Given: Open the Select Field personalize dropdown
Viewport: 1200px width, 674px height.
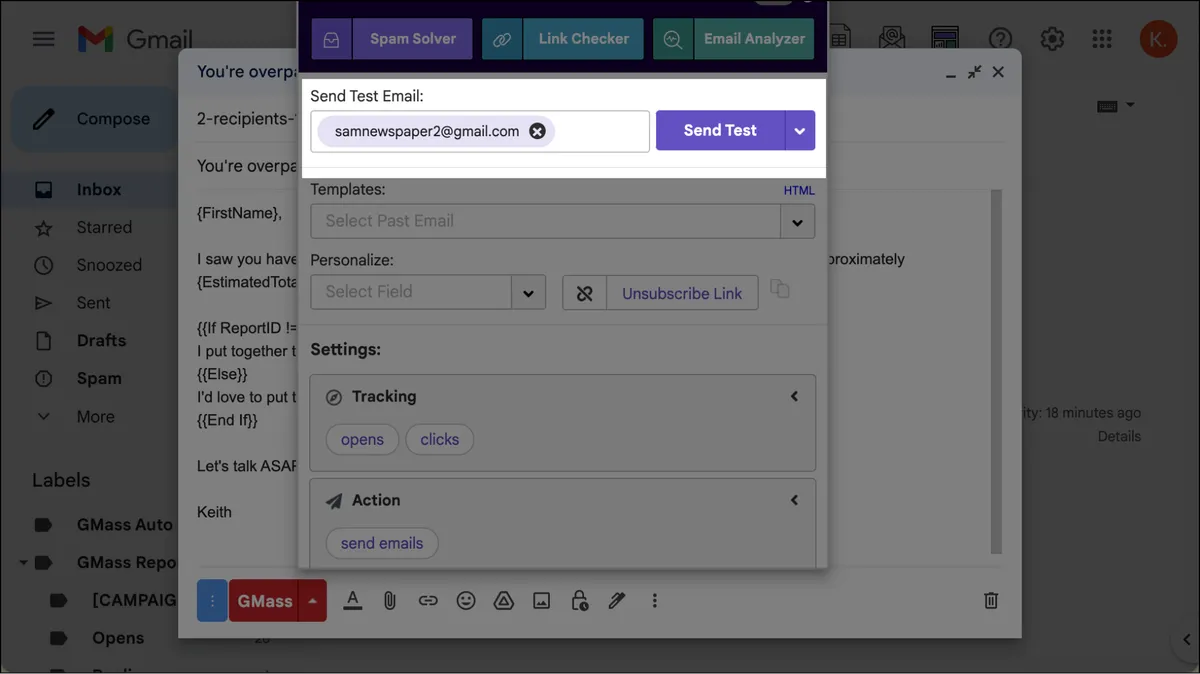Looking at the screenshot, I should 528,293.
